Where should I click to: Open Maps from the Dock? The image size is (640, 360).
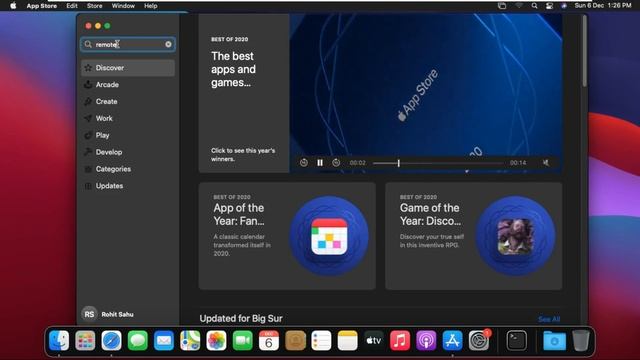(x=190, y=340)
